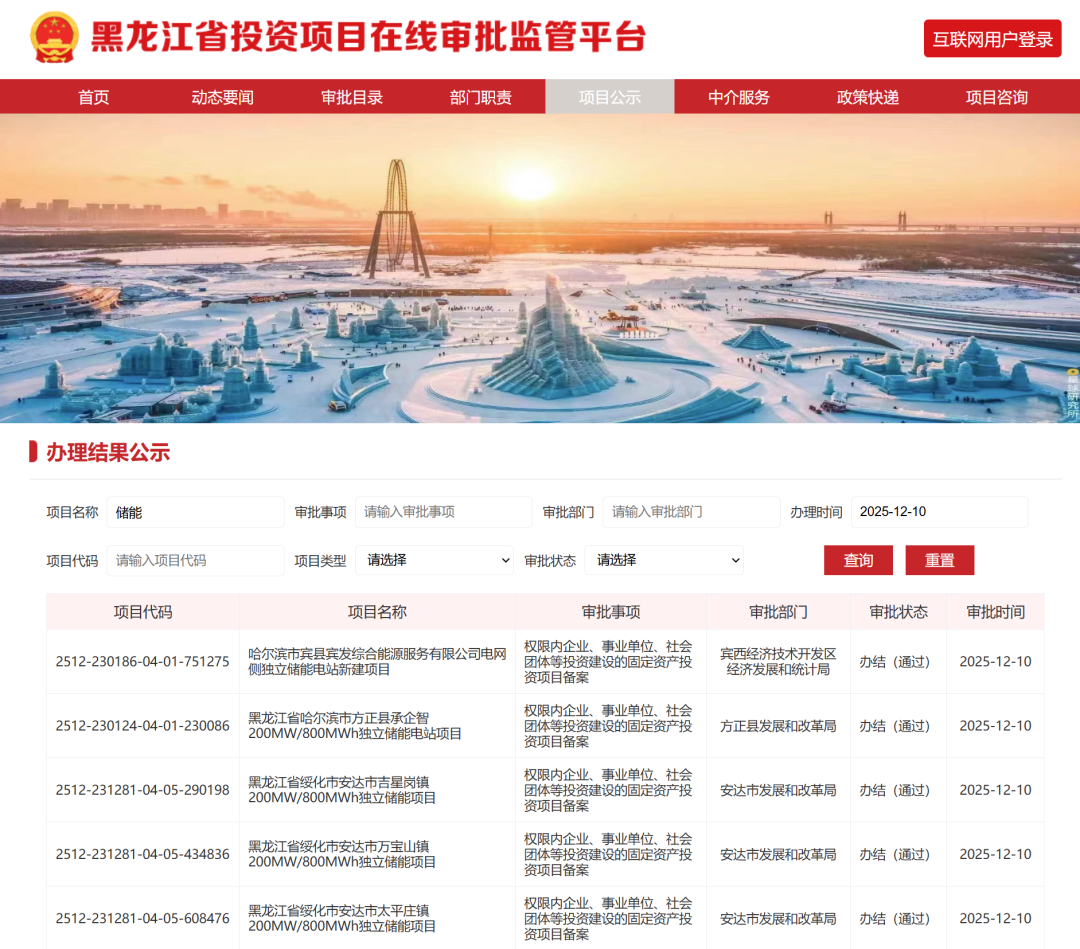The image size is (1080, 949).
Task: Expand the 项目类型 dropdown
Action: point(435,561)
